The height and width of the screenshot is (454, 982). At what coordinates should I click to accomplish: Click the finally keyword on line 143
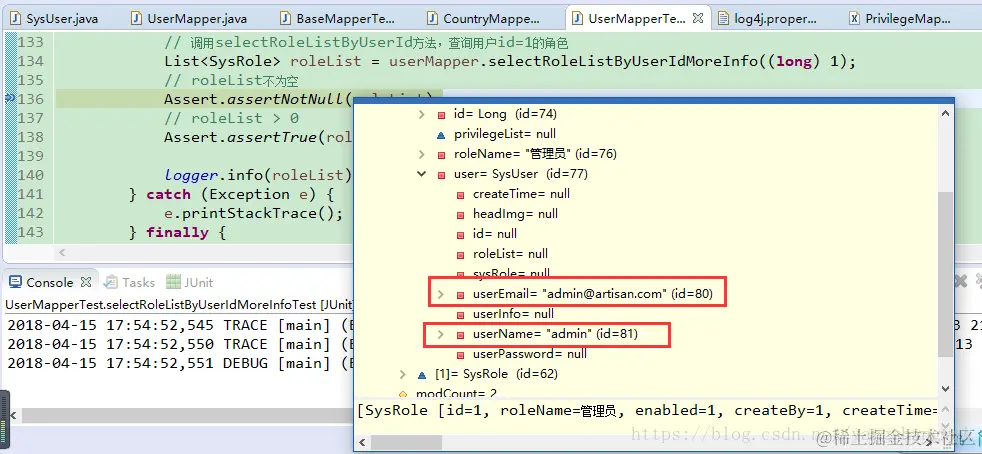tap(177, 232)
